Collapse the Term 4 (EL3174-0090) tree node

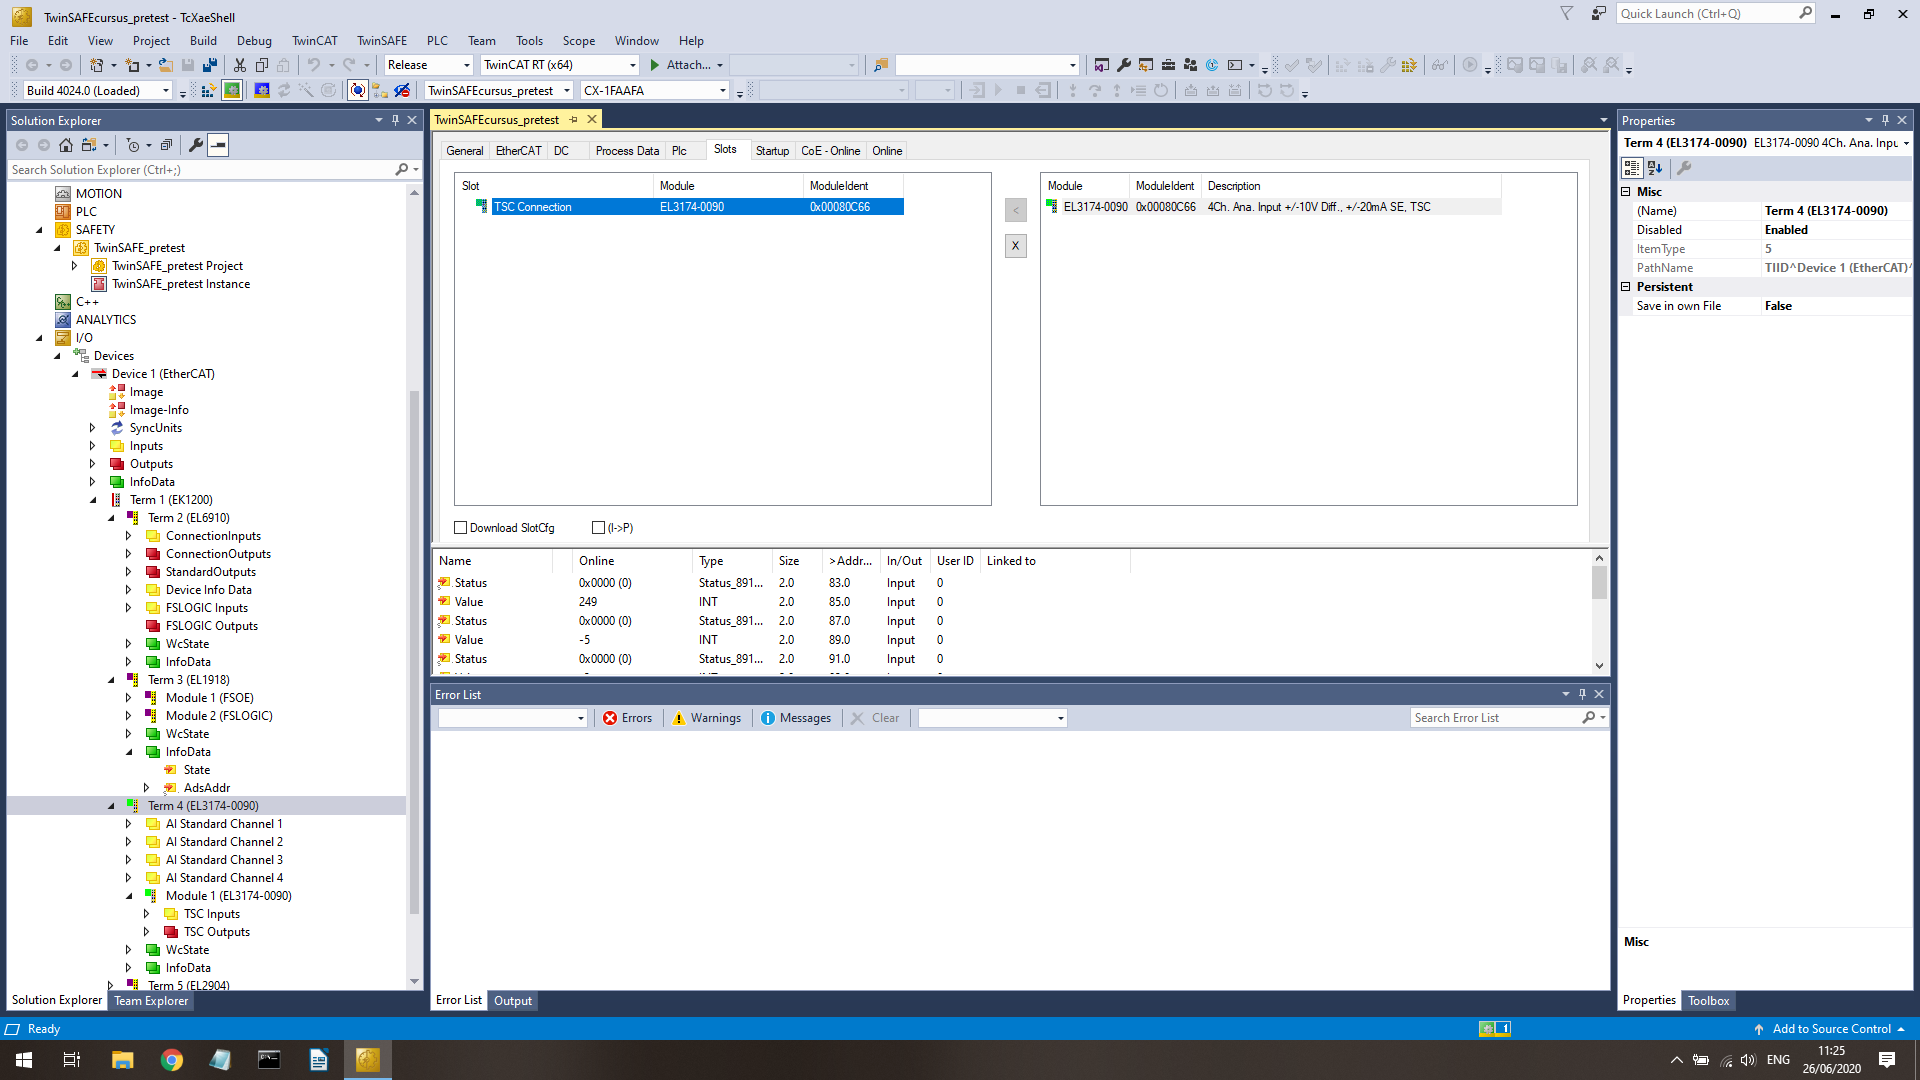112,806
